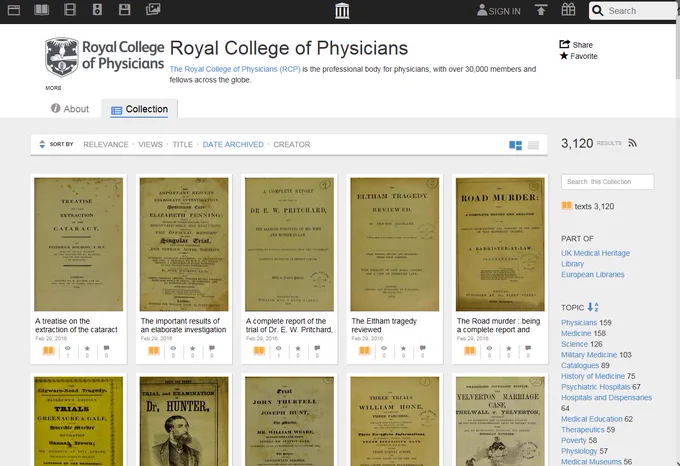Open The Royal College of Physicians (RCP) link
The image size is (680, 466).
pos(235,69)
